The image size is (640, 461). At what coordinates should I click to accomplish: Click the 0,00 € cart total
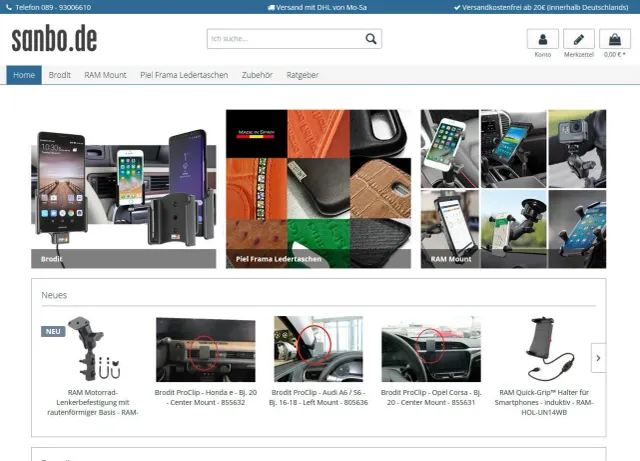click(x=615, y=55)
